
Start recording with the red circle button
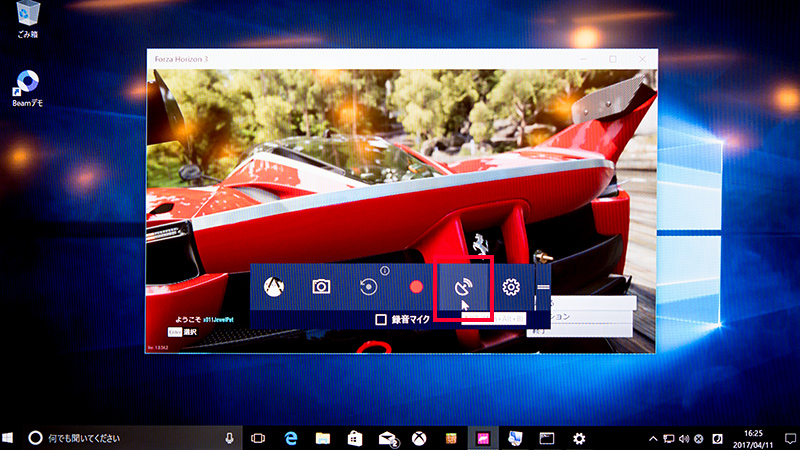[416, 287]
